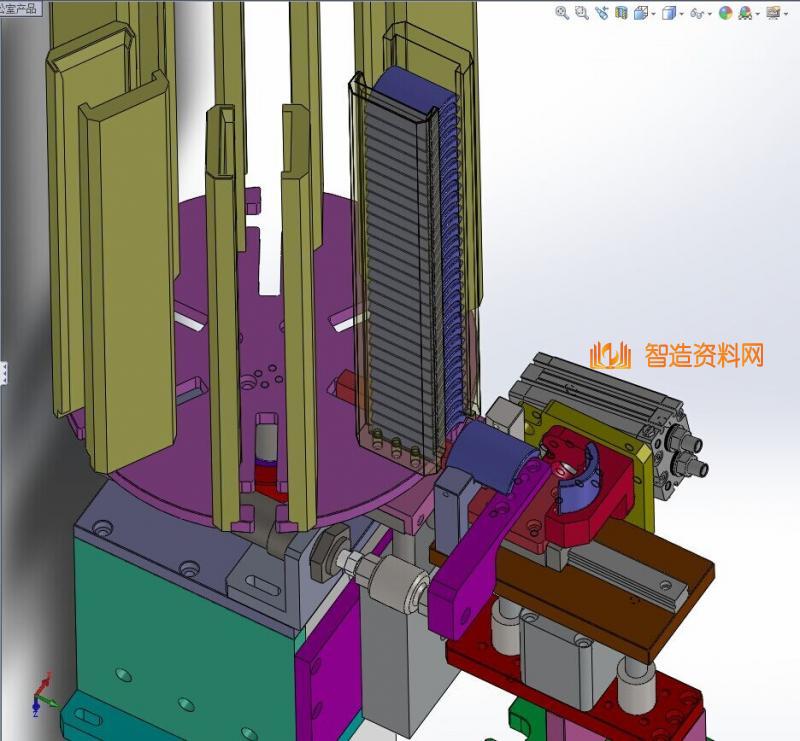
Task: Click the View Orientation cube icon
Action: pyautogui.click(x=640, y=13)
